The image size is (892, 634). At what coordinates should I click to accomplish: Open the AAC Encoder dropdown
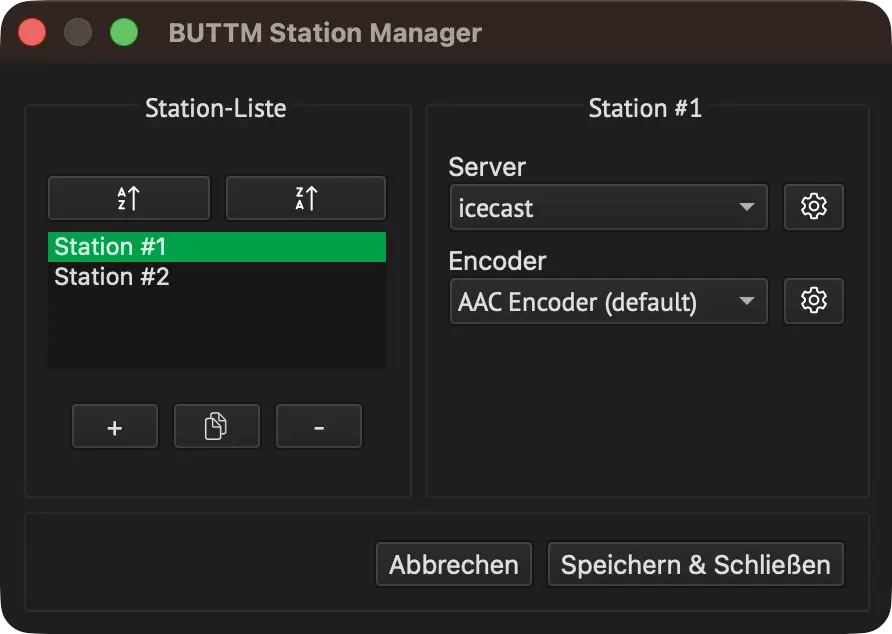pyautogui.click(x=608, y=301)
